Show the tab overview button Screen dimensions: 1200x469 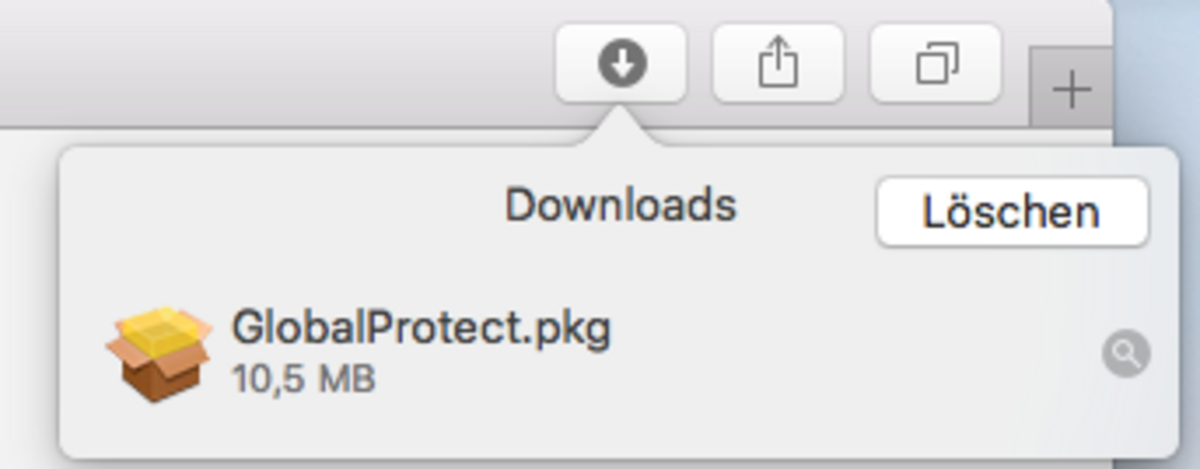[x=936, y=64]
